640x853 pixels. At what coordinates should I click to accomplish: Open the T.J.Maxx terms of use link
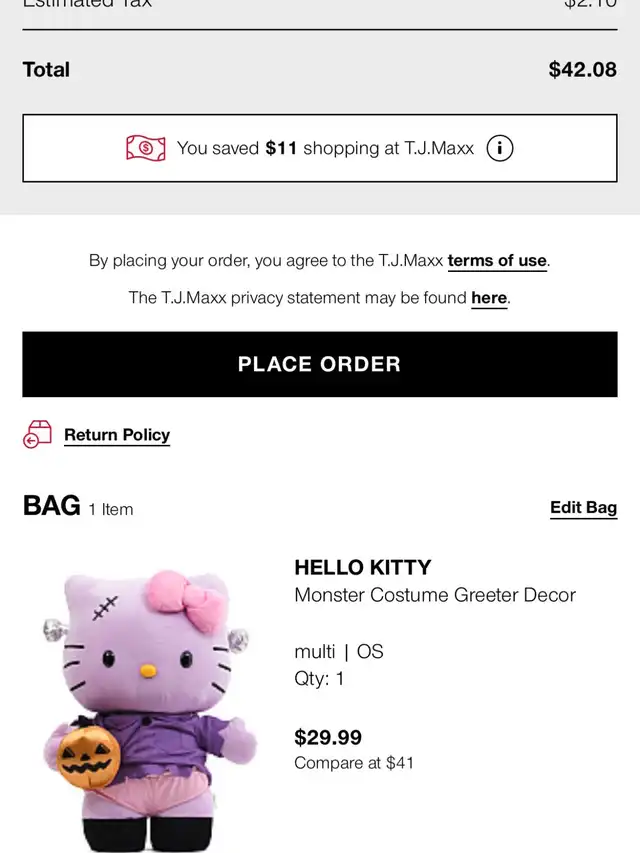tap(497, 261)
